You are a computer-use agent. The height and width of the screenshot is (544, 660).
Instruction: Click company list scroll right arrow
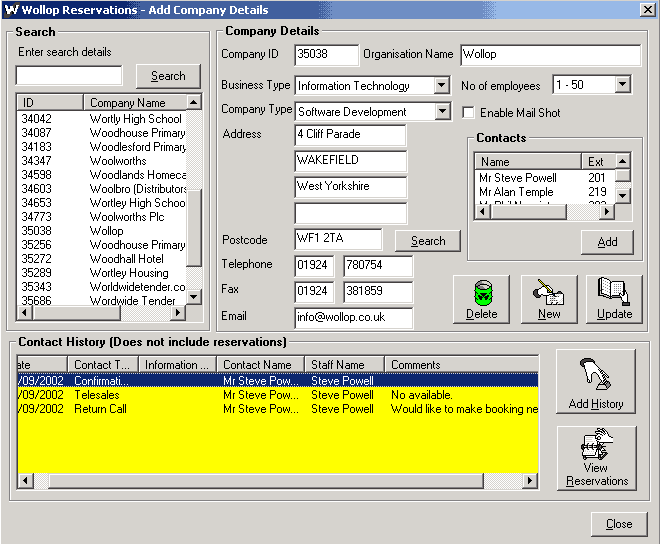pos(178,312)
